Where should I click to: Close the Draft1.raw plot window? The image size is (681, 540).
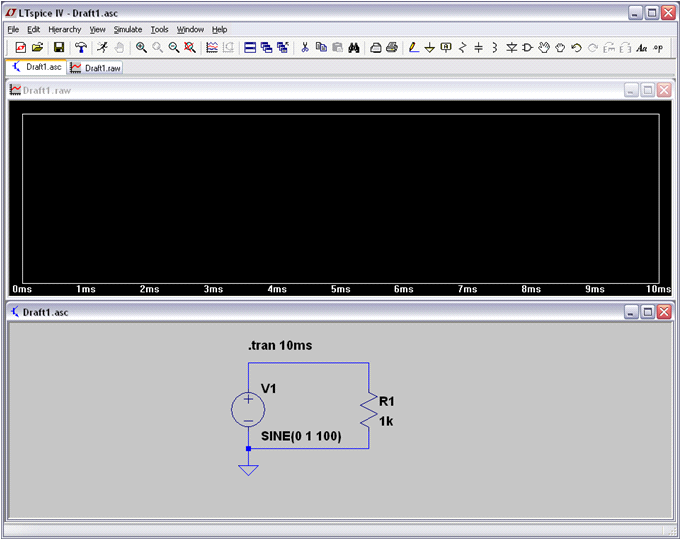point(664,90)
